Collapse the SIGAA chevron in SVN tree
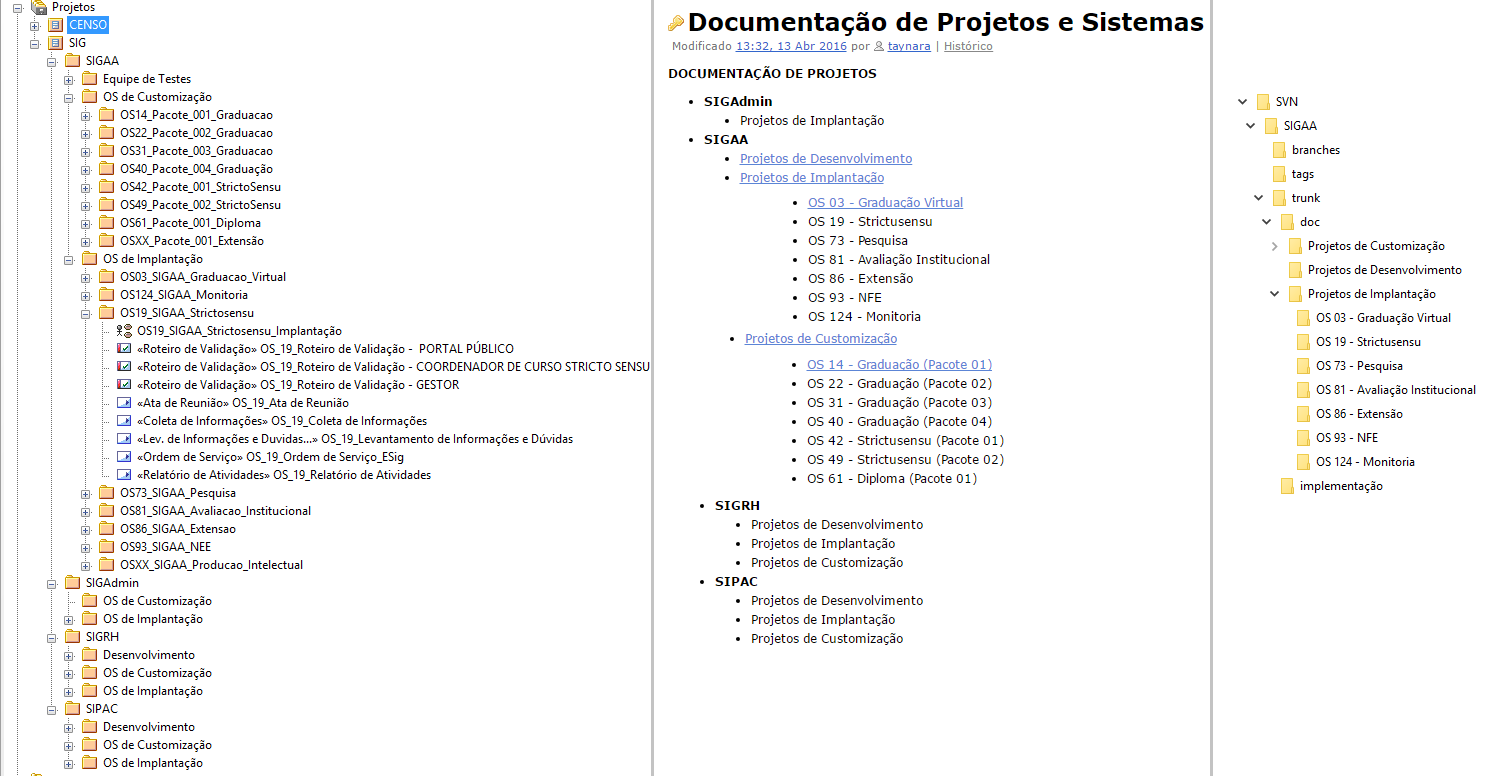1507x776 pixels. pyautogui.click(x=1250, y=126)
